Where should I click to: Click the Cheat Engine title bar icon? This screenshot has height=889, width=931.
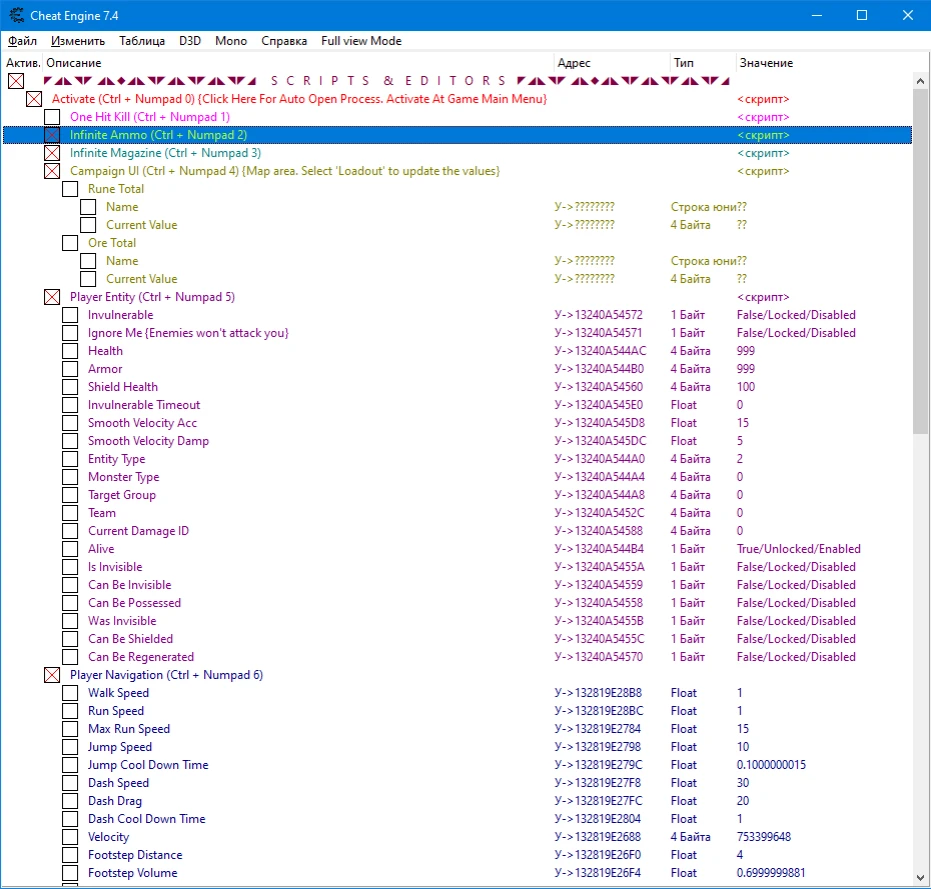click(x=16, y=15)
